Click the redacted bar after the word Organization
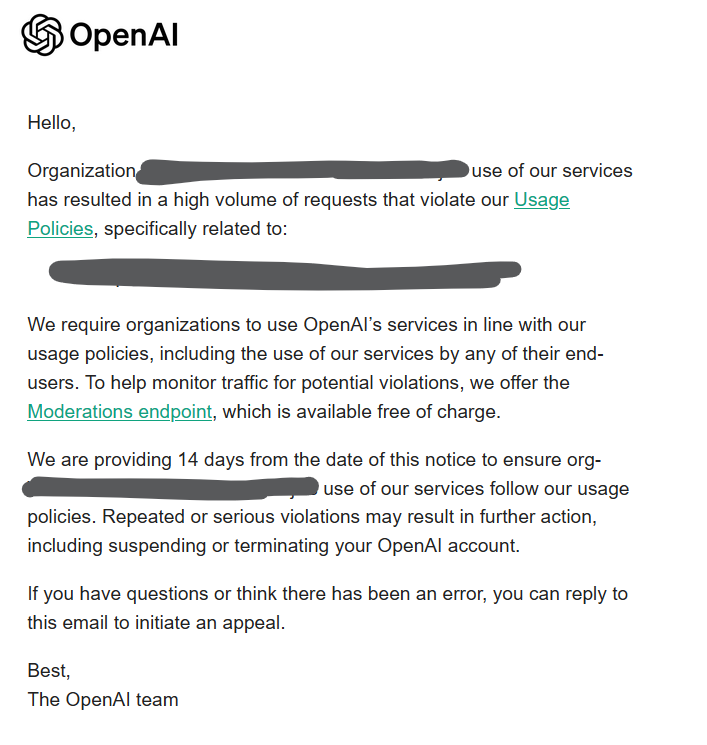707x745 pixels. 303,172
